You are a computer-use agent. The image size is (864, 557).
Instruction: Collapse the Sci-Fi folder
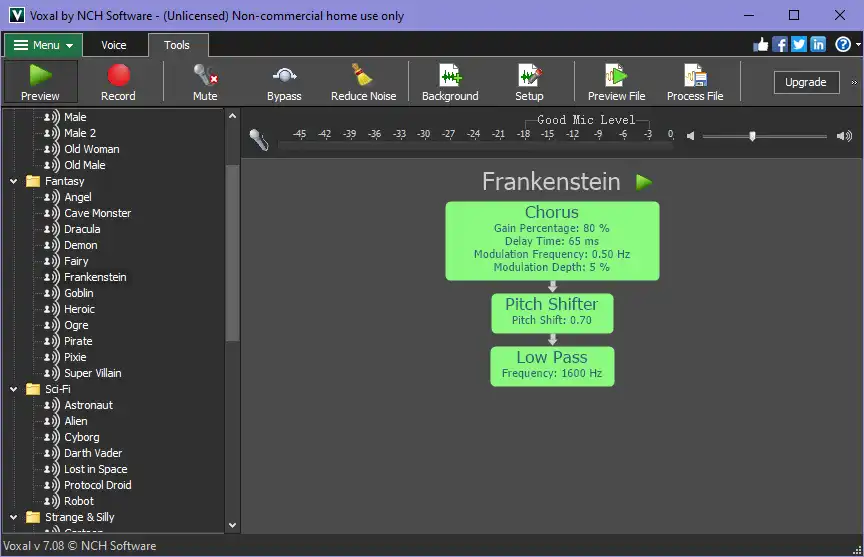coord(14,389)
